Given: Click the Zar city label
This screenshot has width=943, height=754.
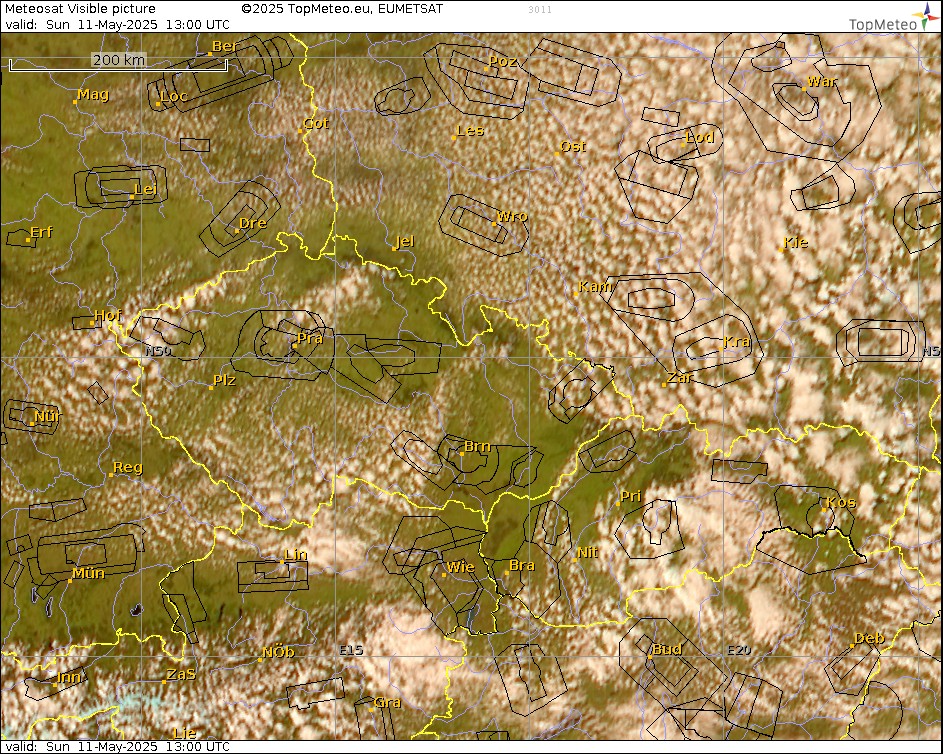Looking at the screenshot, I should [x=680, y=378].
